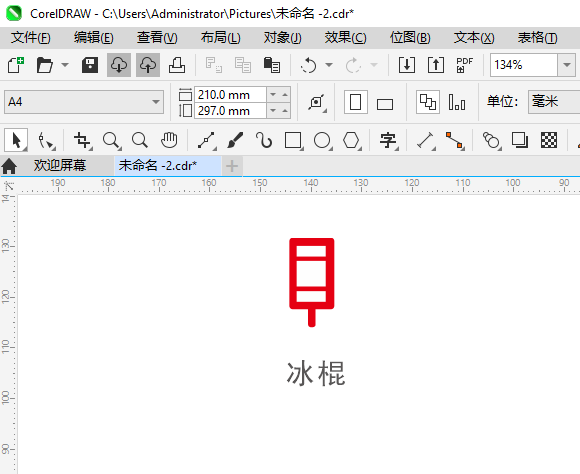Screen dimensions: 580x474
Task: Set page to portrait orientation
Action: pos(355,102)
